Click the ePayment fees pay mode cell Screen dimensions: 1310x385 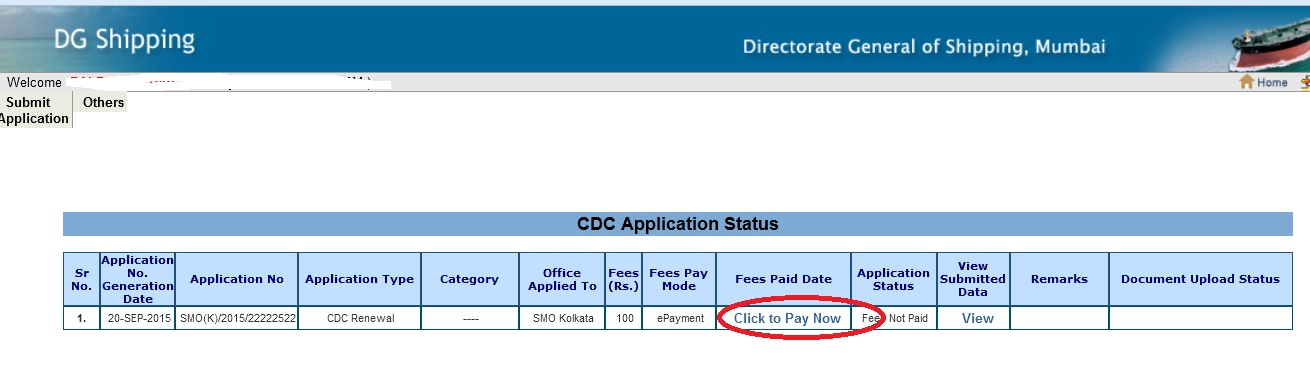(678, 318)
